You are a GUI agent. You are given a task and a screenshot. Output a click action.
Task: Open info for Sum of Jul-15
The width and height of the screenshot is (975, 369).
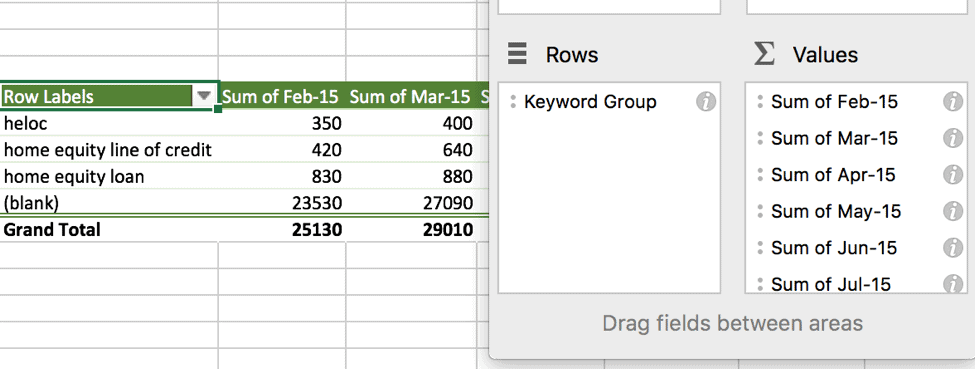point(953,284)
